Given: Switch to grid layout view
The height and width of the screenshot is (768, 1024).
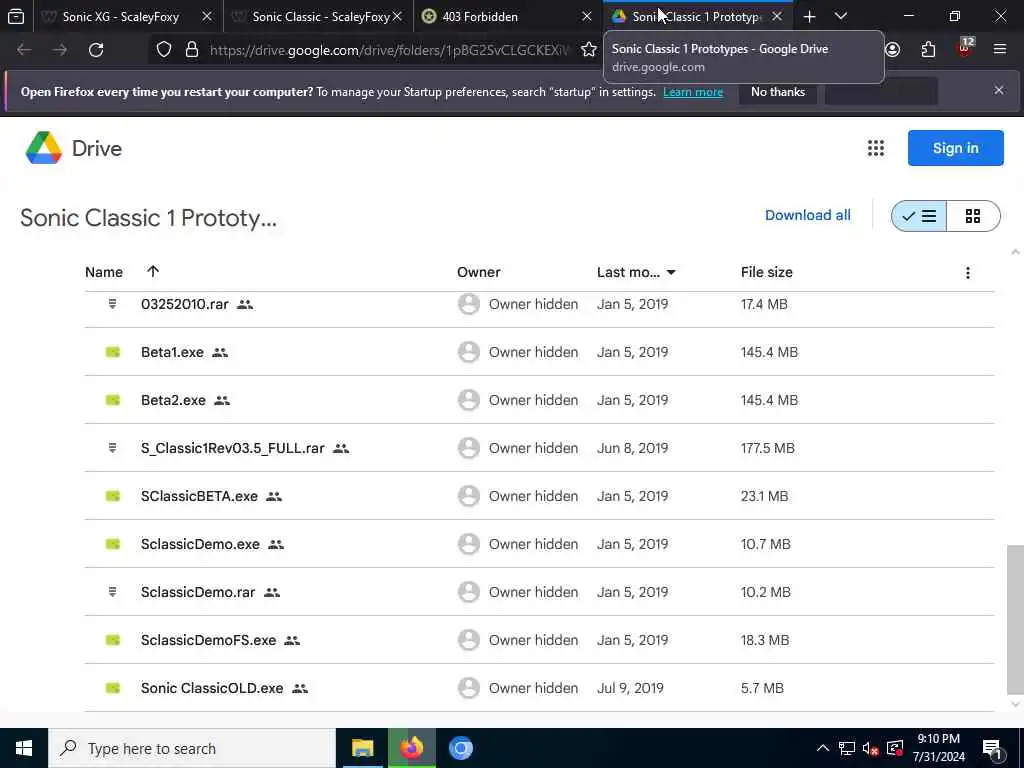Looking at the screenshot, I should pyautogui.click(x=973, y=216).
